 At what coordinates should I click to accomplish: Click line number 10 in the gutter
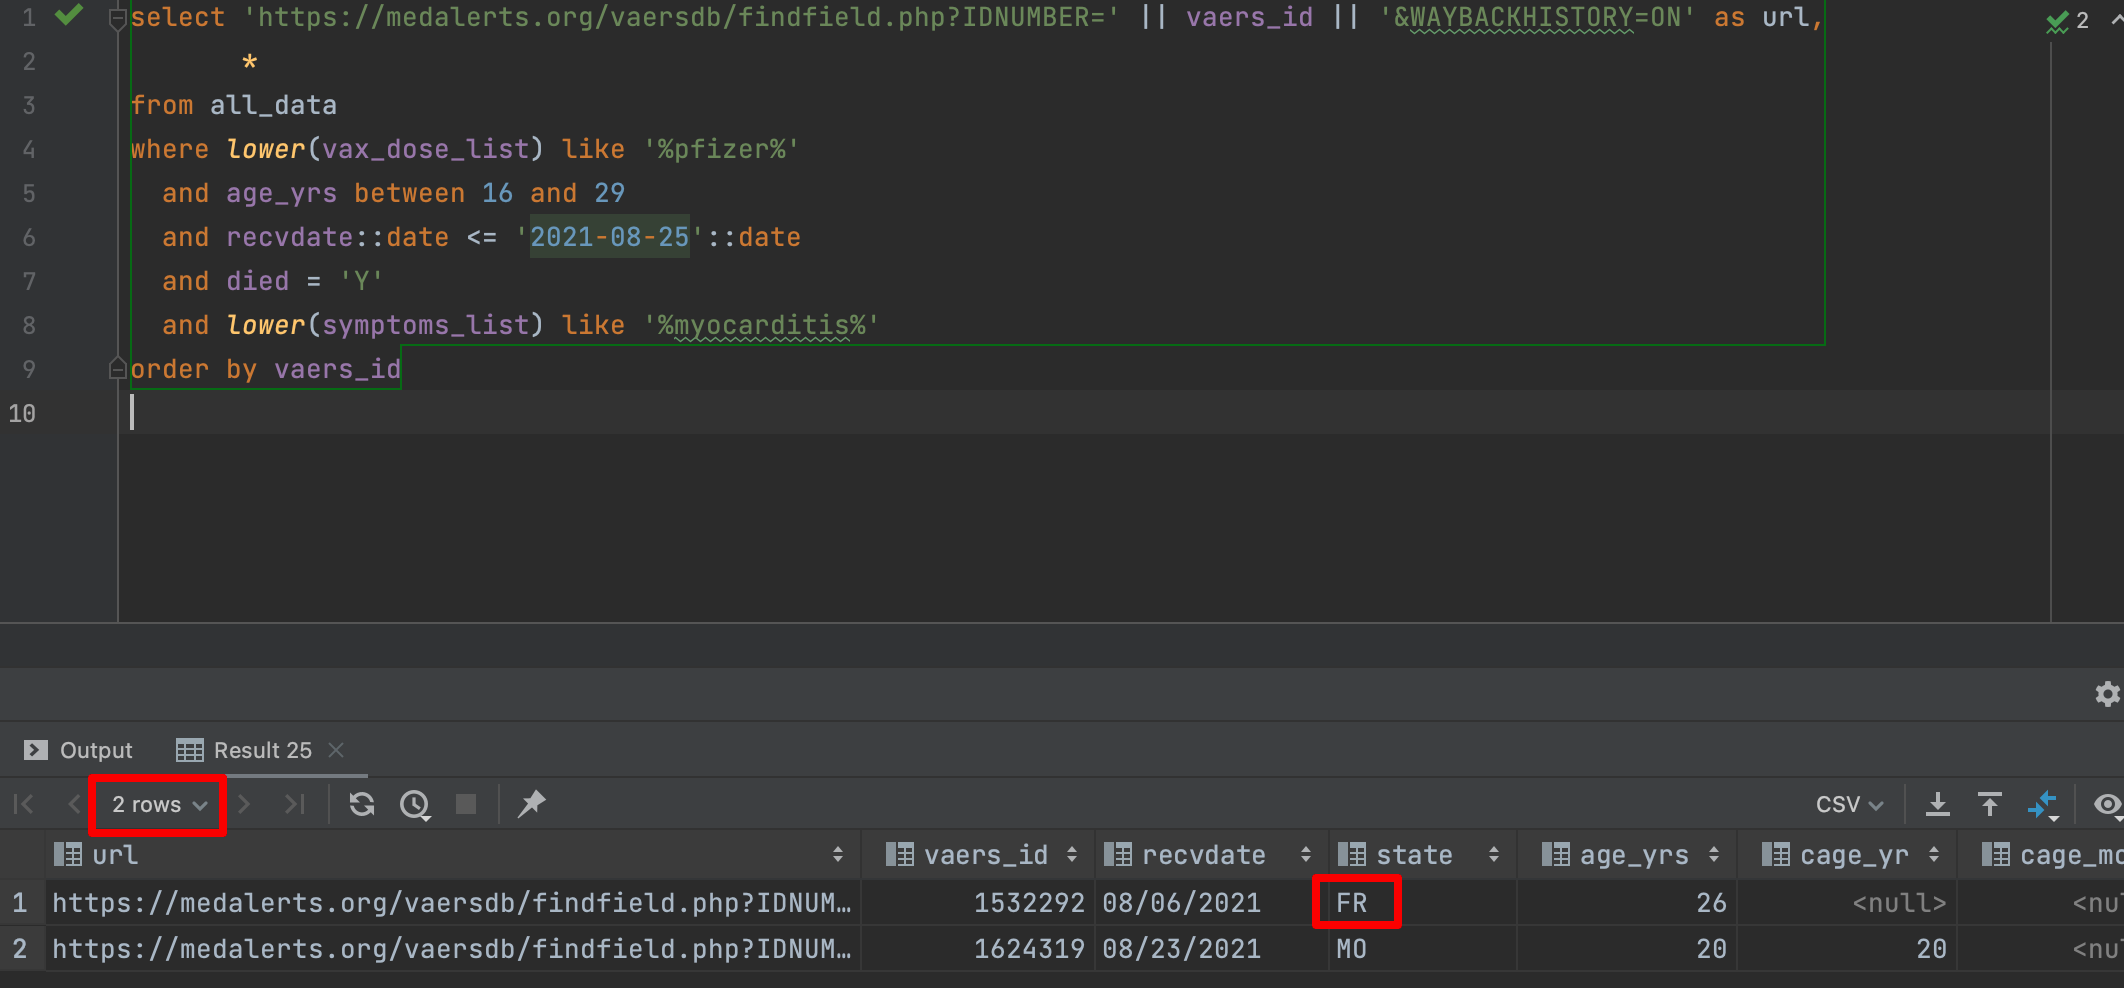[x=22, y=413]
